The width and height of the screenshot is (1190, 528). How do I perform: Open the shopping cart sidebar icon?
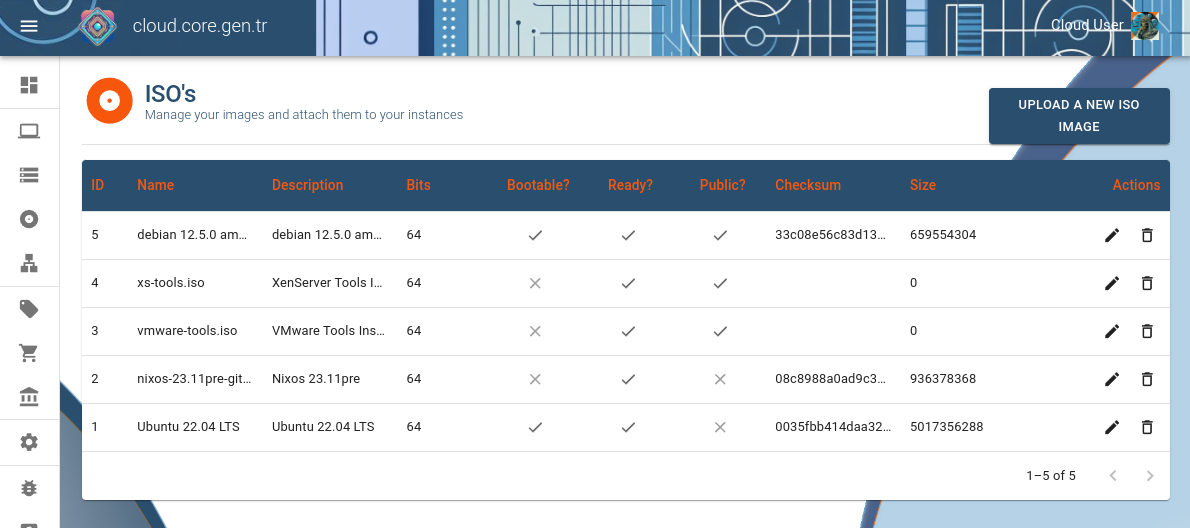click(29, 353)
